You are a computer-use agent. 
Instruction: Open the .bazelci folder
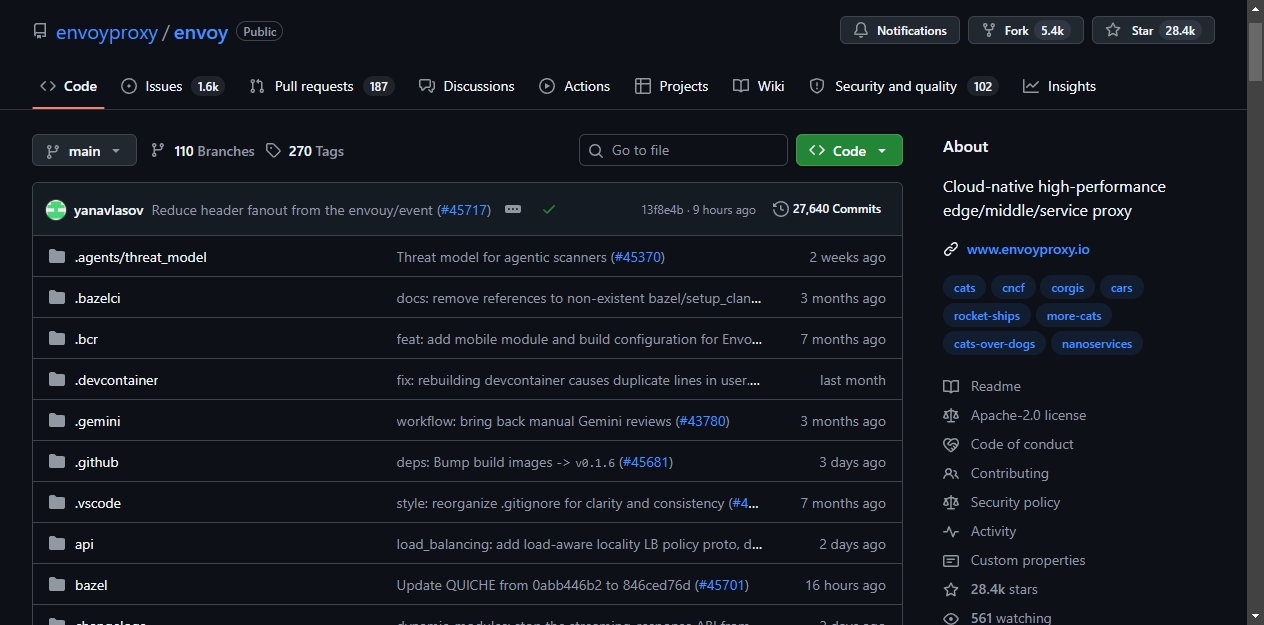pyautogui.click(x=98, y=298)
